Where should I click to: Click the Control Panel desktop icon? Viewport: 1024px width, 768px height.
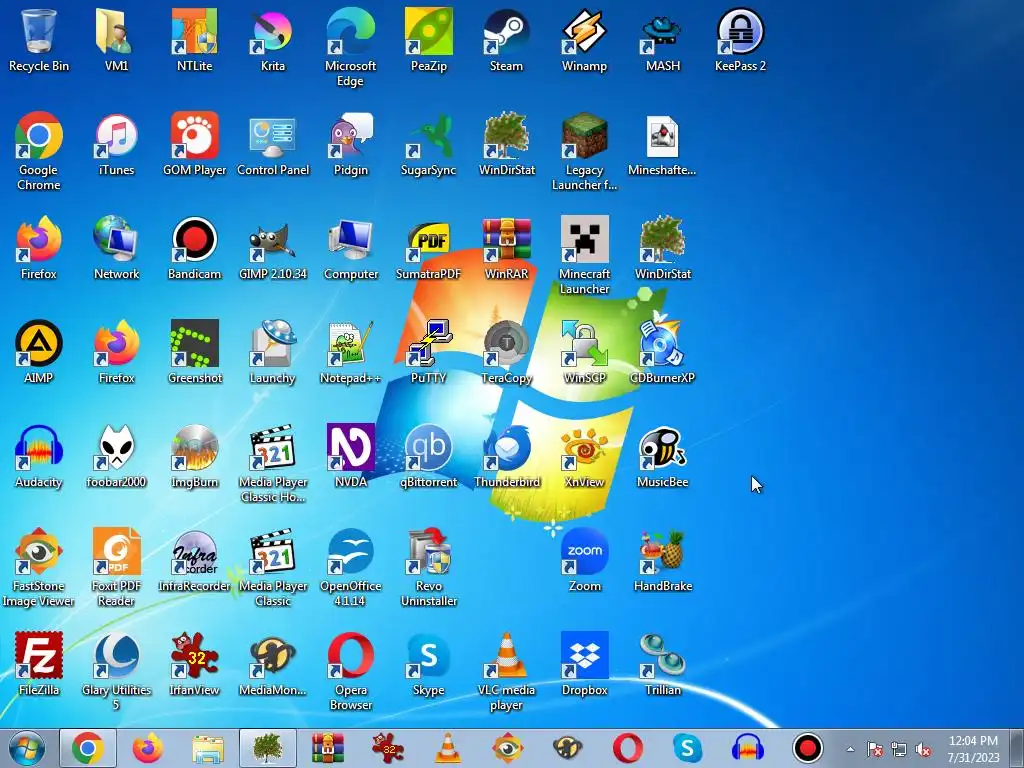[x=272, y=145]
